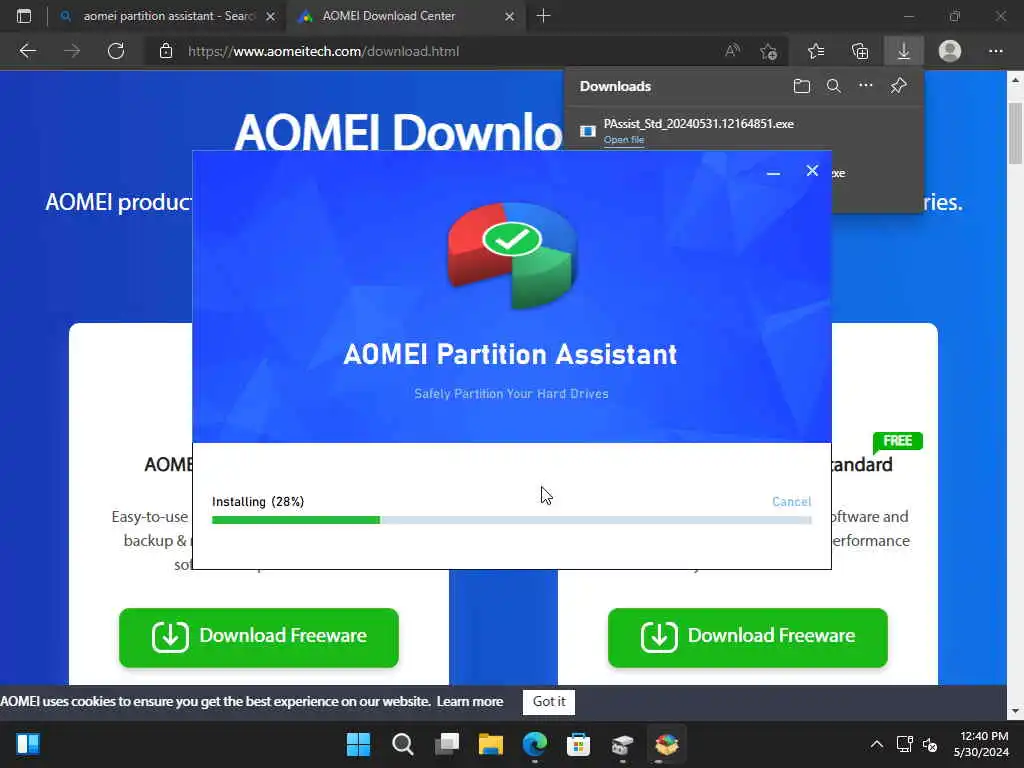View site information lock icon
This screenshot has width=1024, height=768.
tap(166, 51)
